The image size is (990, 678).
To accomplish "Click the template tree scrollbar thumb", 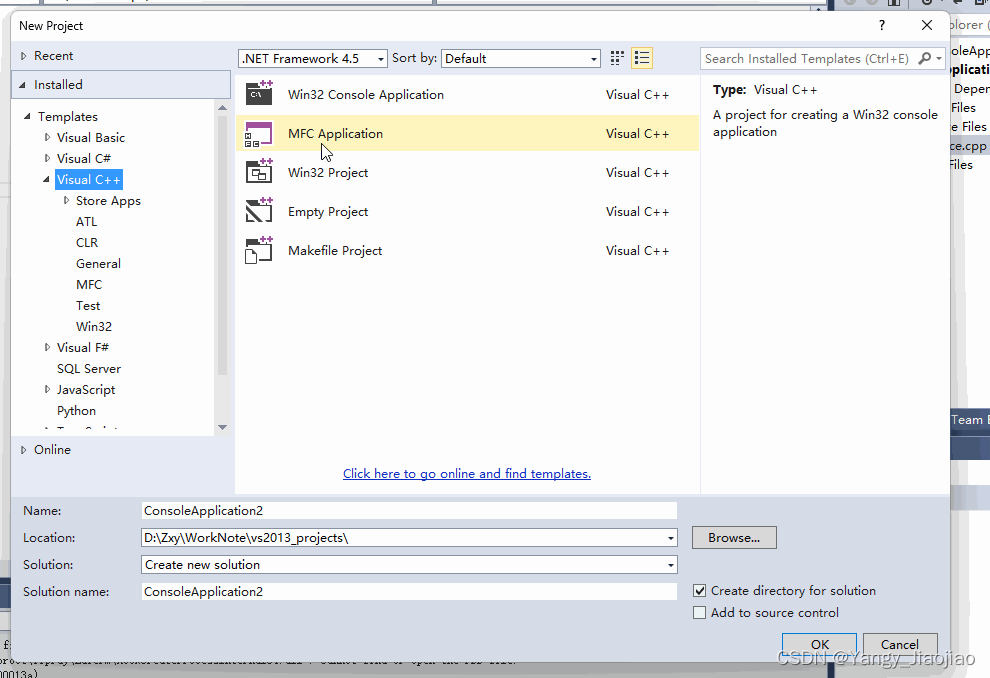I will pos(222,245).
